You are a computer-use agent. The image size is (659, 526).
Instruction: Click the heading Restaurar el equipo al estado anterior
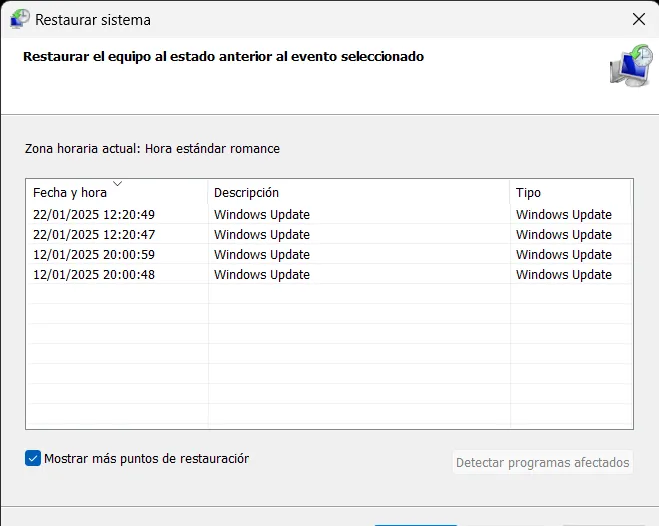tap(223, 57)
